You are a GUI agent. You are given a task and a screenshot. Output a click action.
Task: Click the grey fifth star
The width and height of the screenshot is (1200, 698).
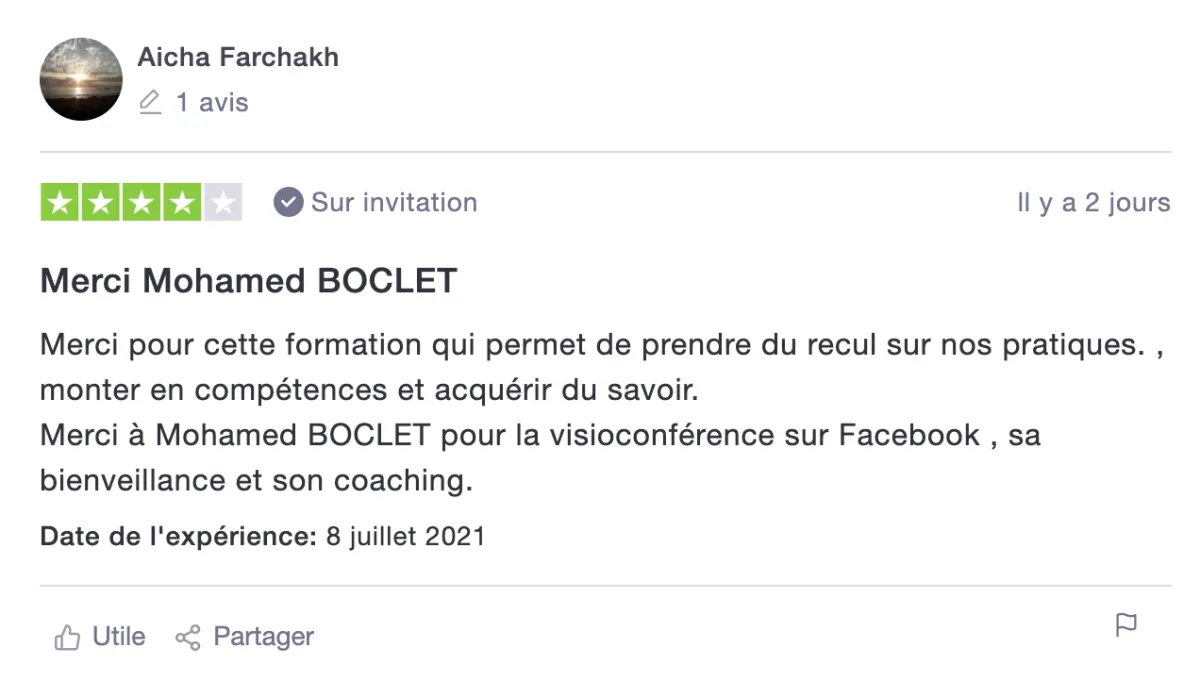click(223, 203)
